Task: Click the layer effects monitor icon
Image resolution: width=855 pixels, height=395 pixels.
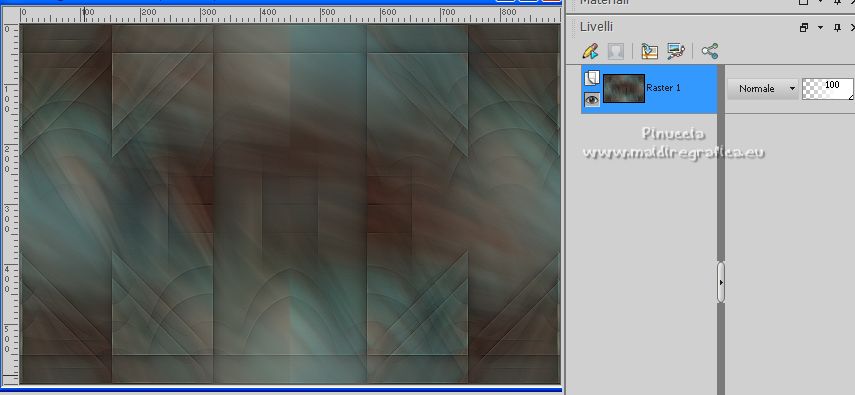Action: click(676, 52)
